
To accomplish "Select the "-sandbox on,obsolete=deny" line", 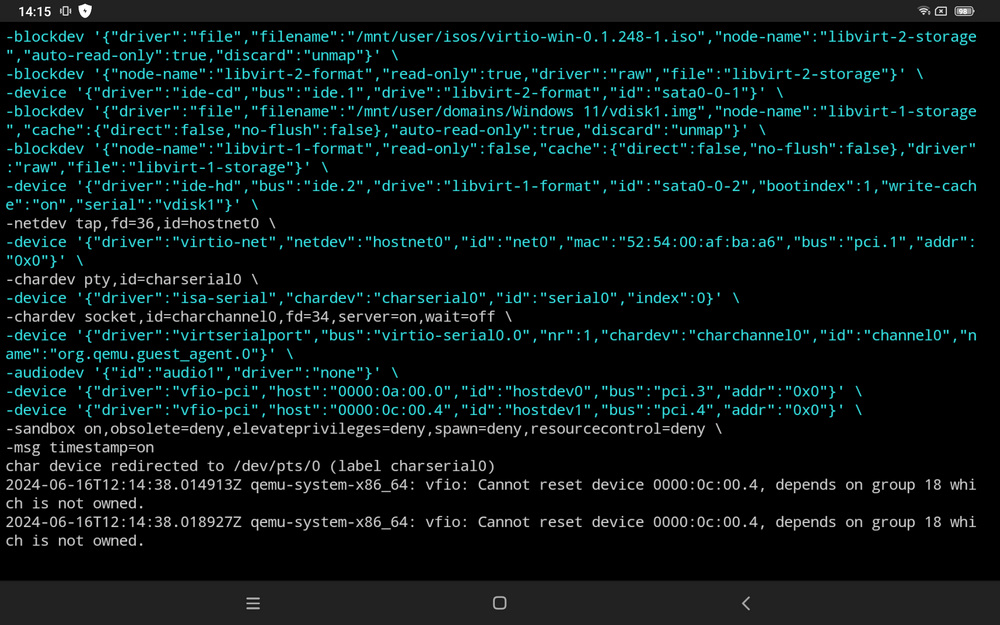I will point(364,429).
